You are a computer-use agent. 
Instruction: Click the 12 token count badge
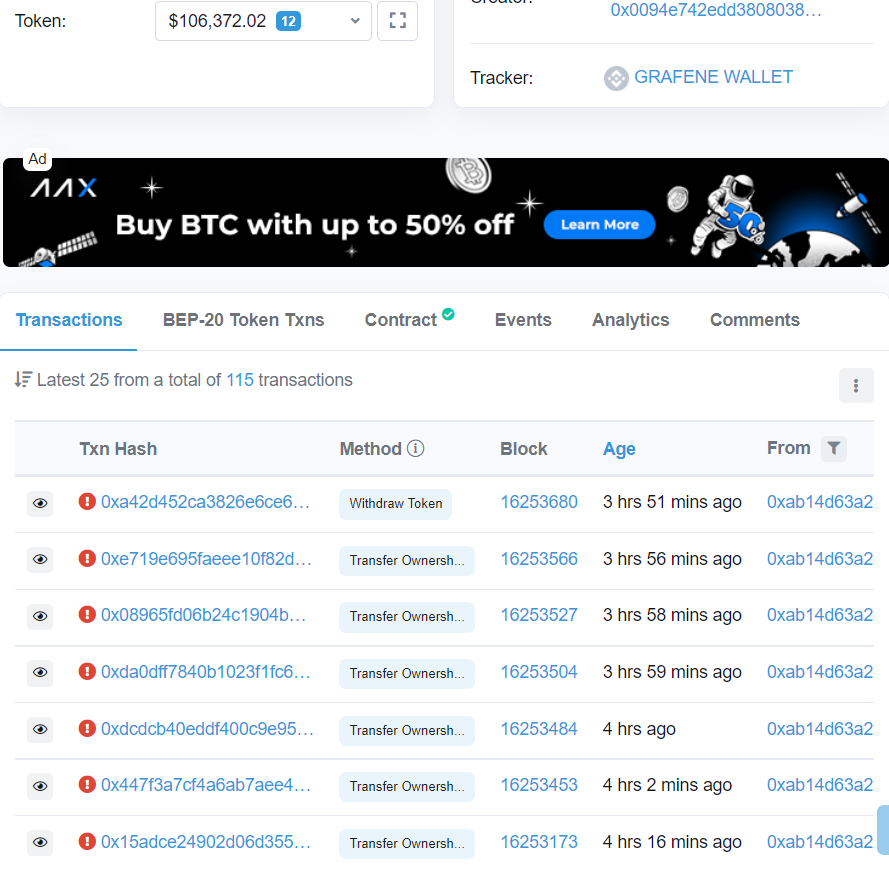tap(288, 22)
